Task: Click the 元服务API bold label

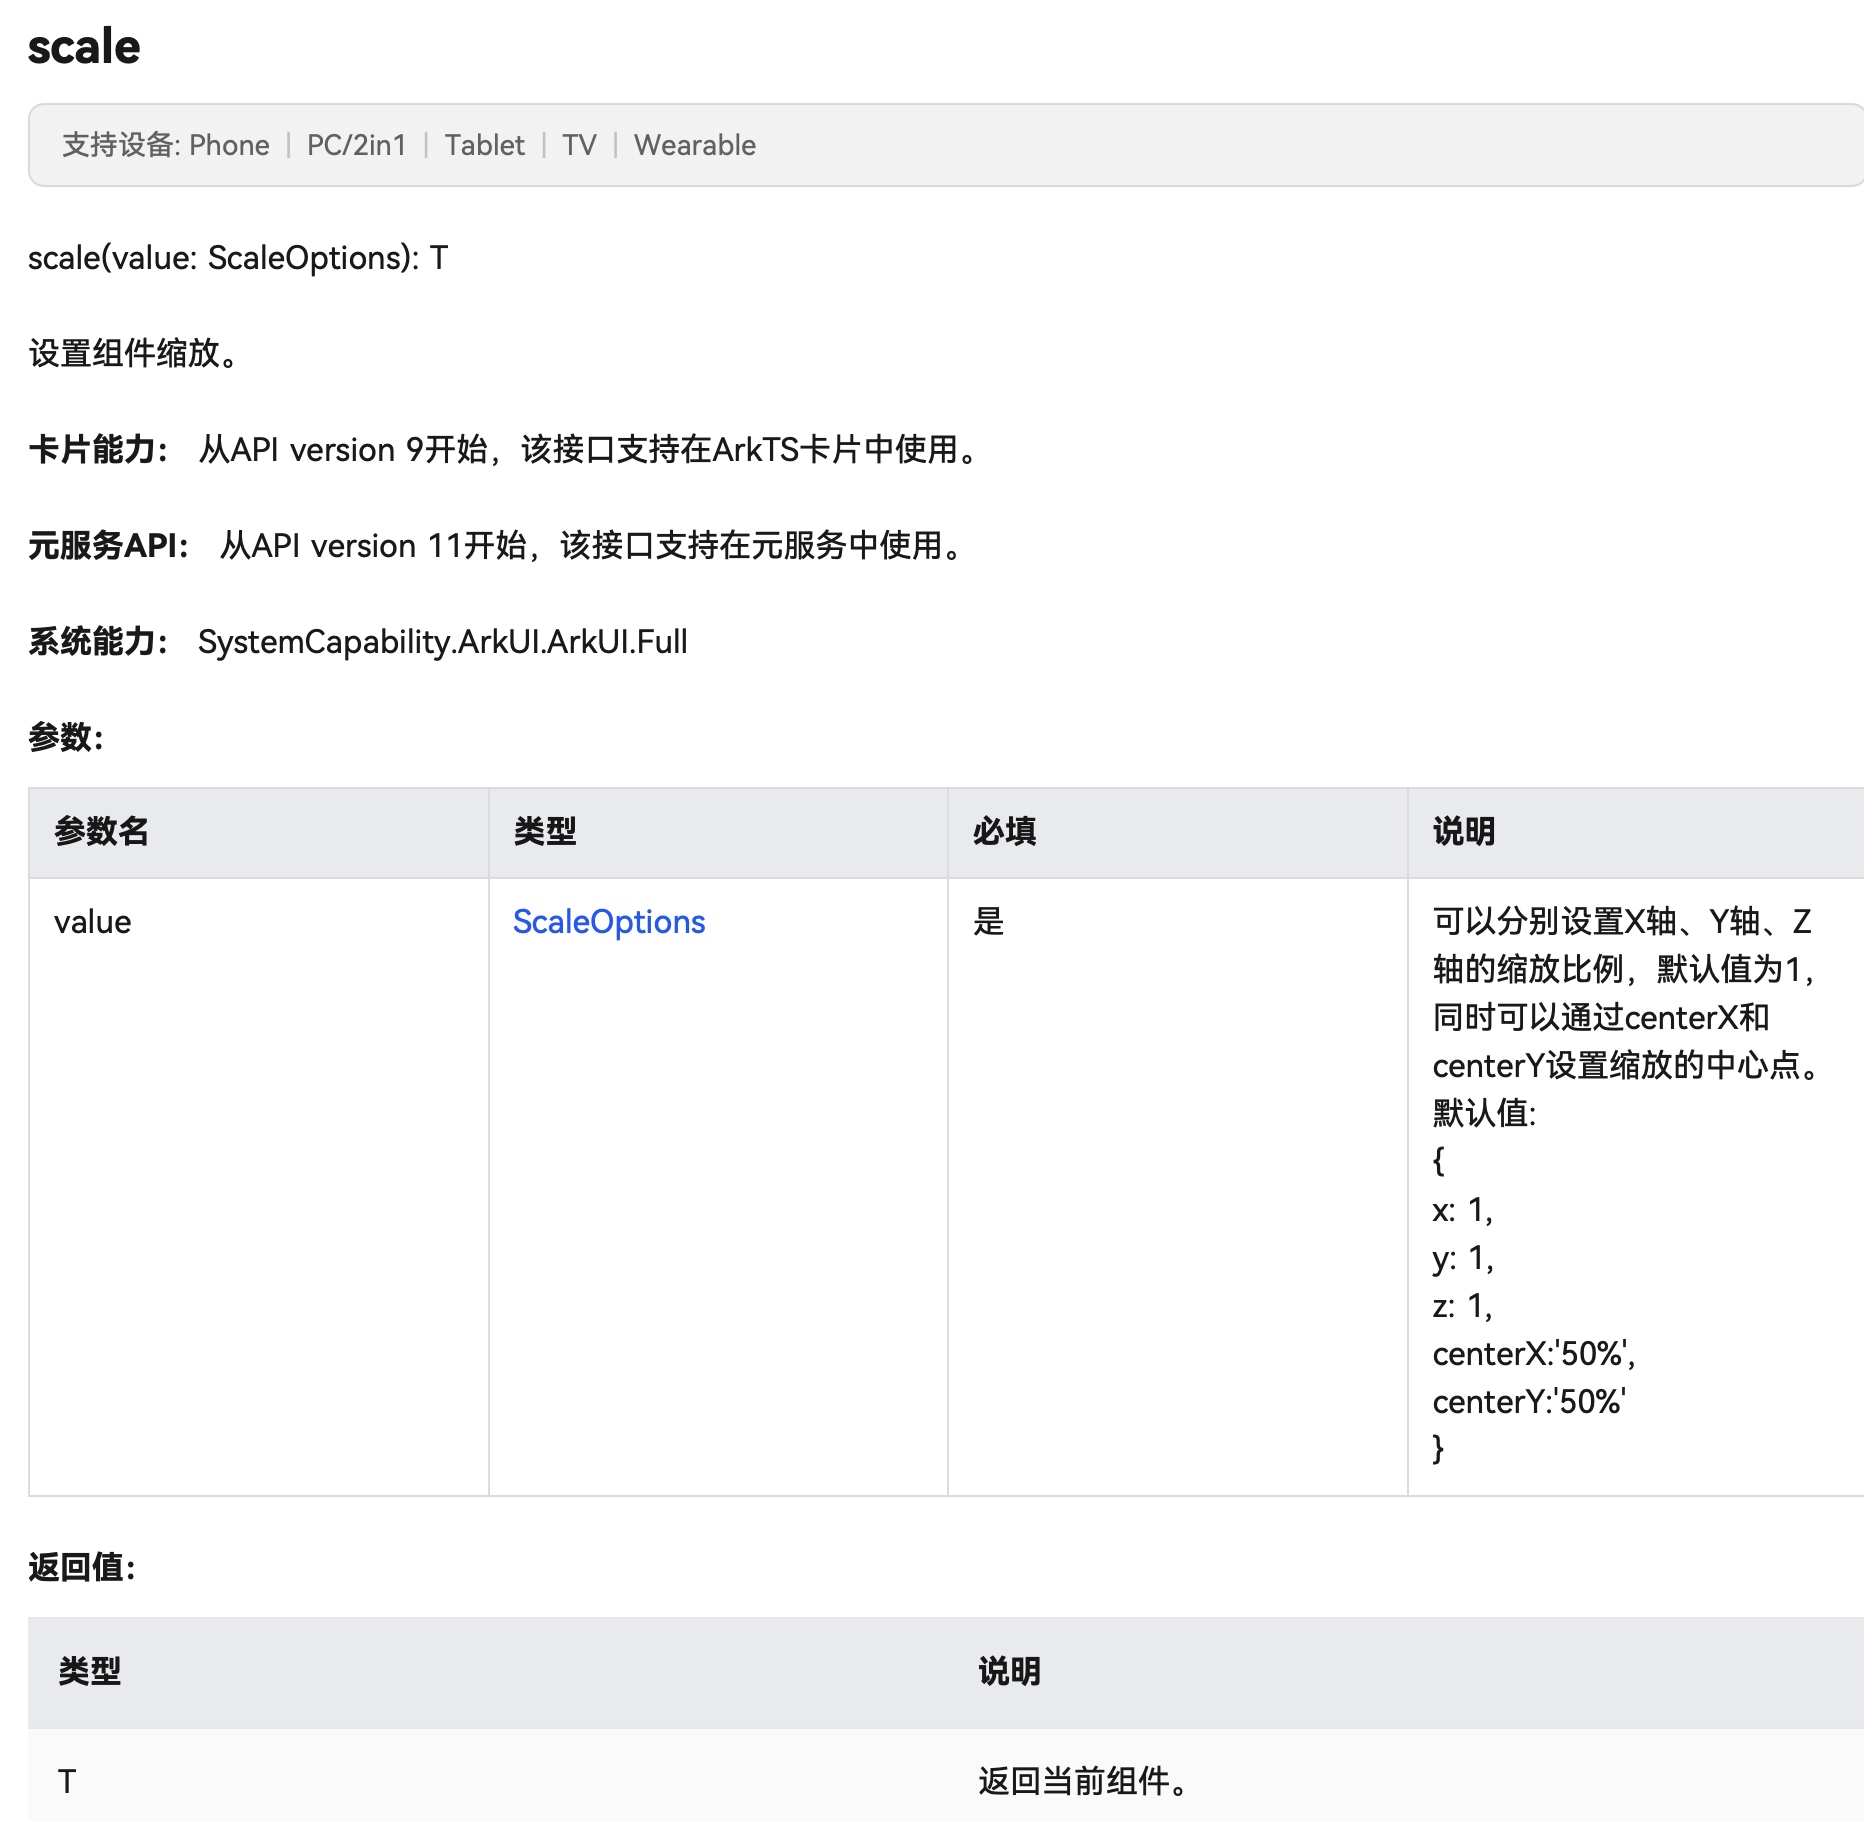Action: [108, 546]
